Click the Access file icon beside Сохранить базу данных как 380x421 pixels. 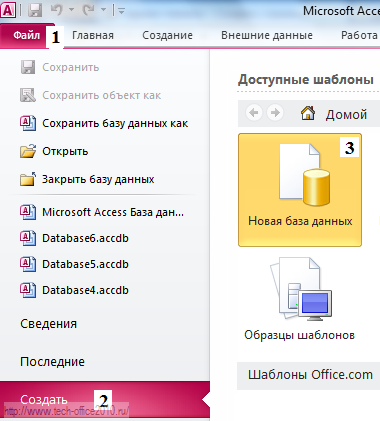coord(28,123)
